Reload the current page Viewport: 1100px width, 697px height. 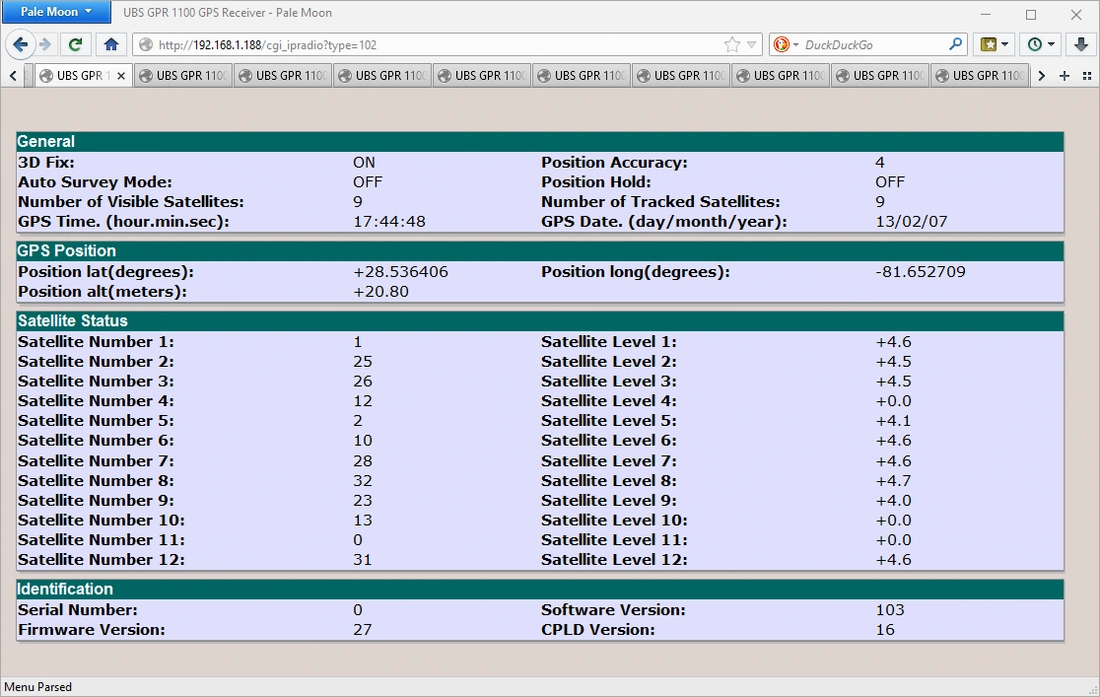coord(75,45)
